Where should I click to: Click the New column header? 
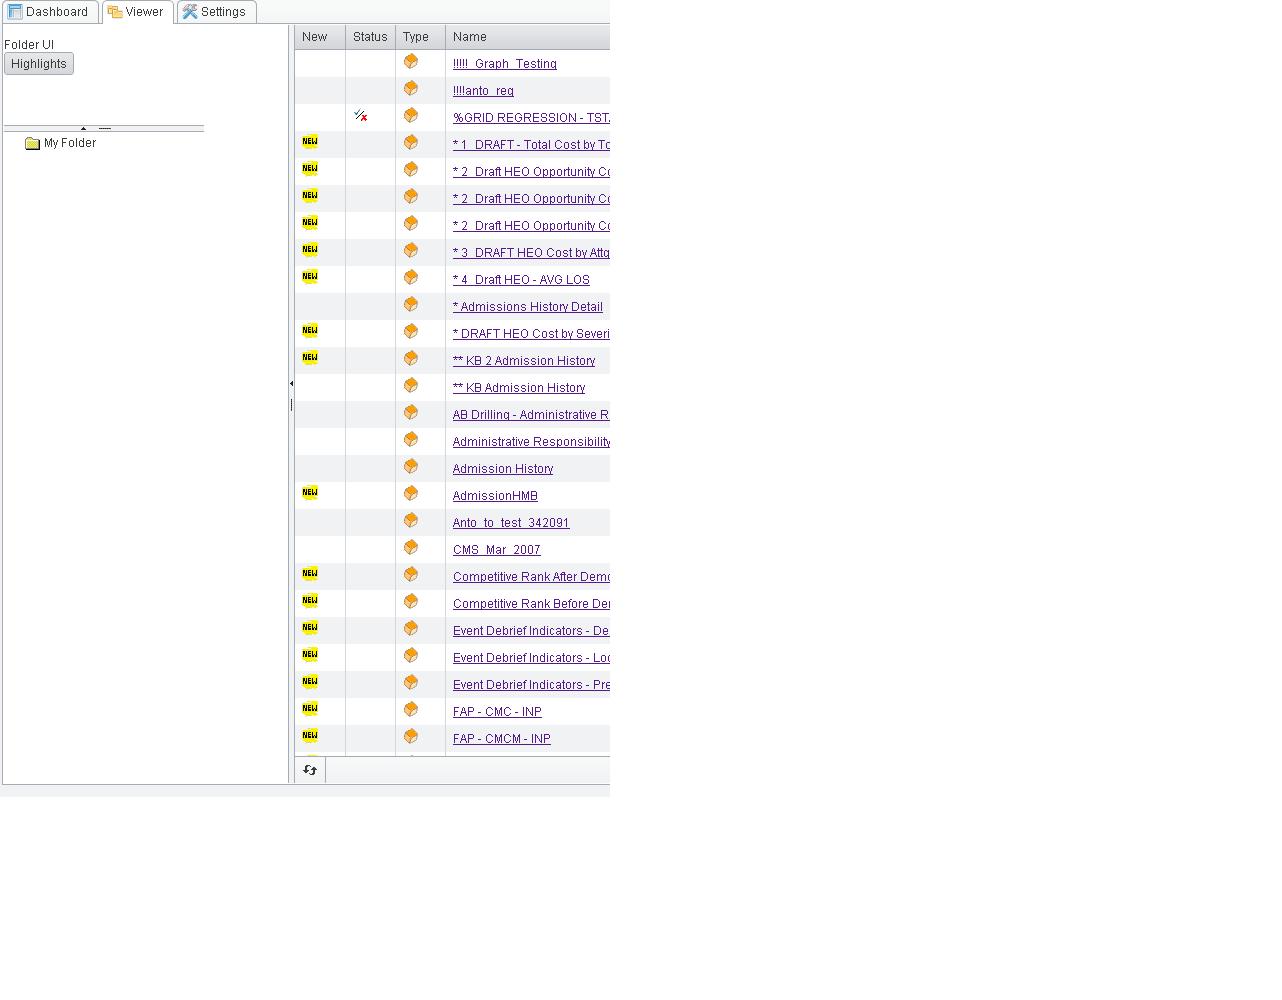click(x=315, y=37)
